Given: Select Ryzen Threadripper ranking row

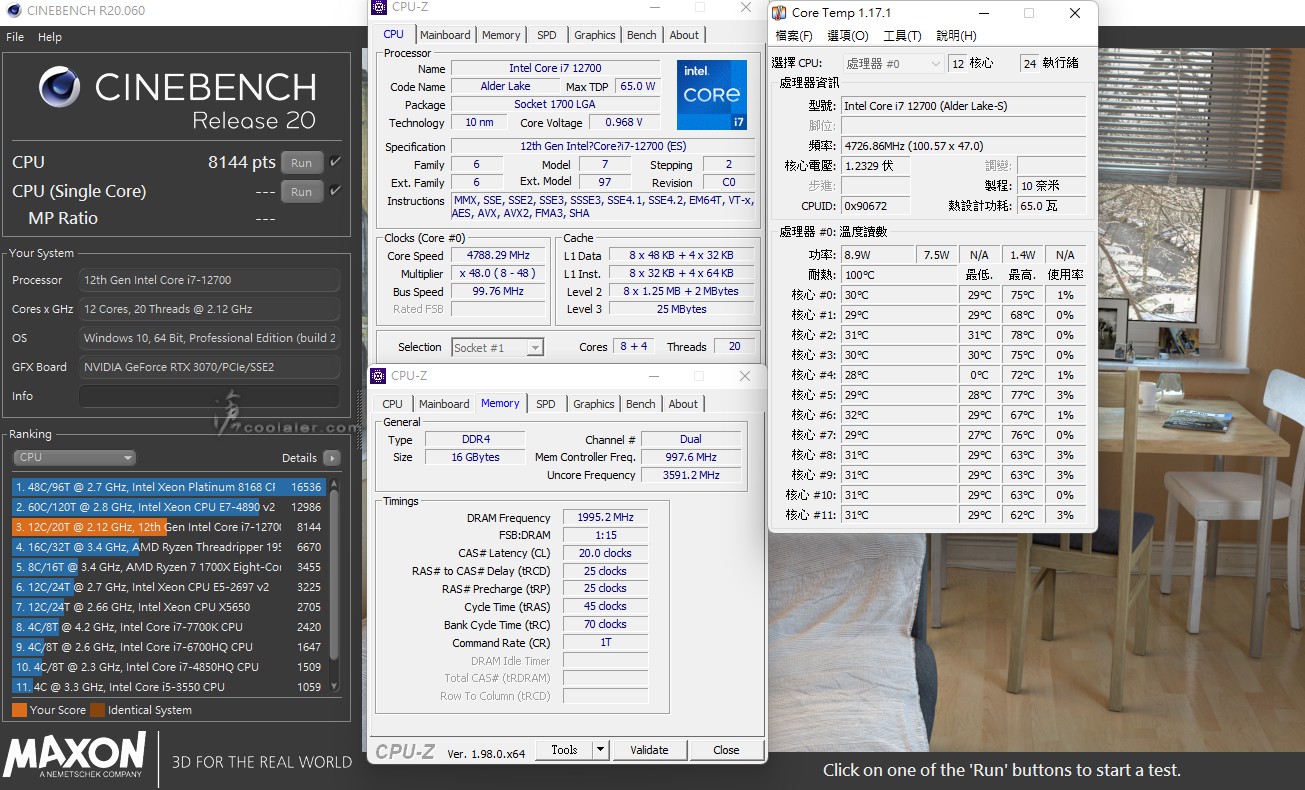Looking at the screenshot, I should pyautogui.click(x=168, y=547).
